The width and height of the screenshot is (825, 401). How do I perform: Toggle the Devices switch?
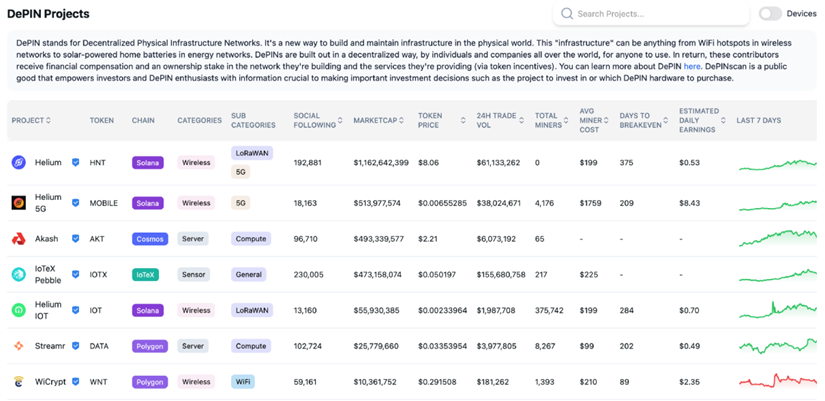click(x=769, y=14)
